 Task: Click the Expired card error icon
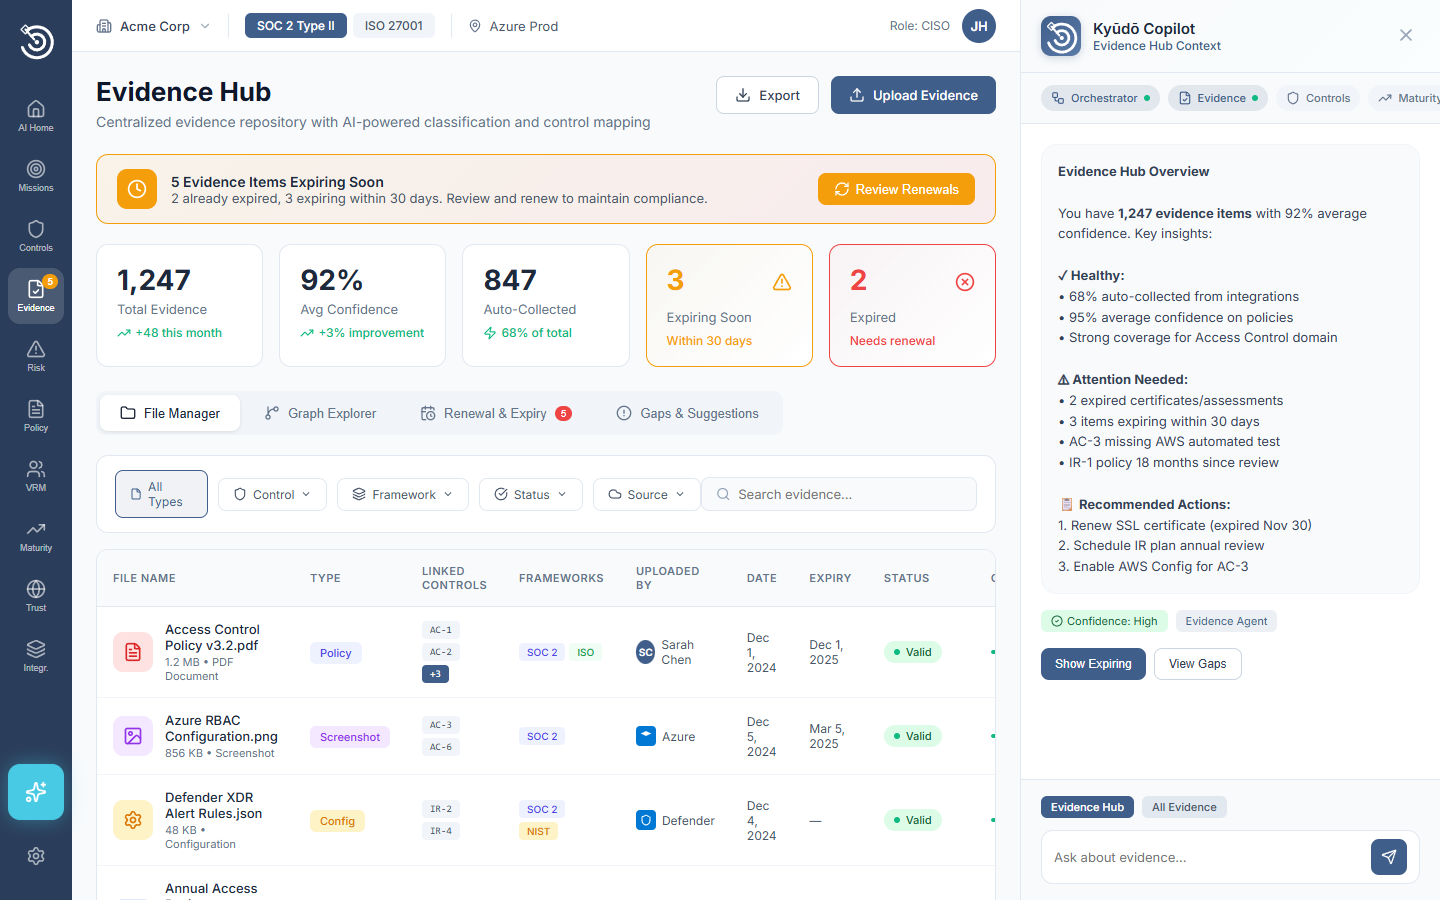[x=965, y=282]
